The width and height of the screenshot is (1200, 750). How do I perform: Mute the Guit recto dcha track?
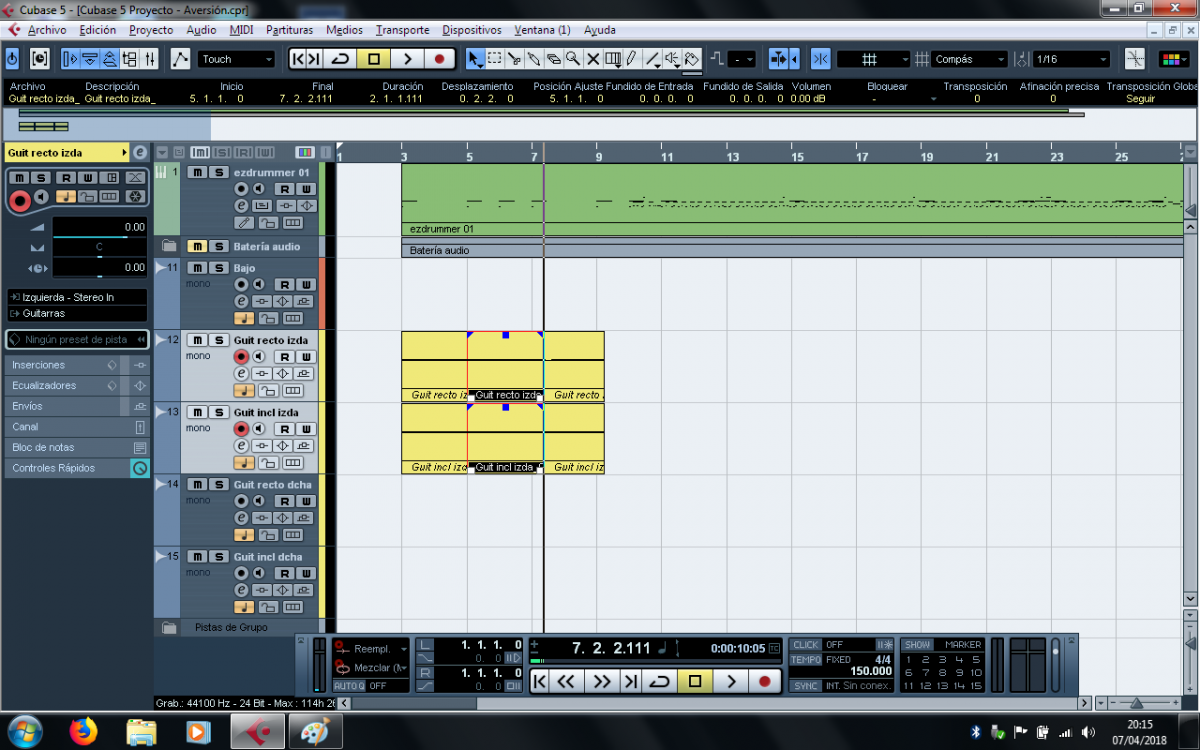(x=198, y=484)
